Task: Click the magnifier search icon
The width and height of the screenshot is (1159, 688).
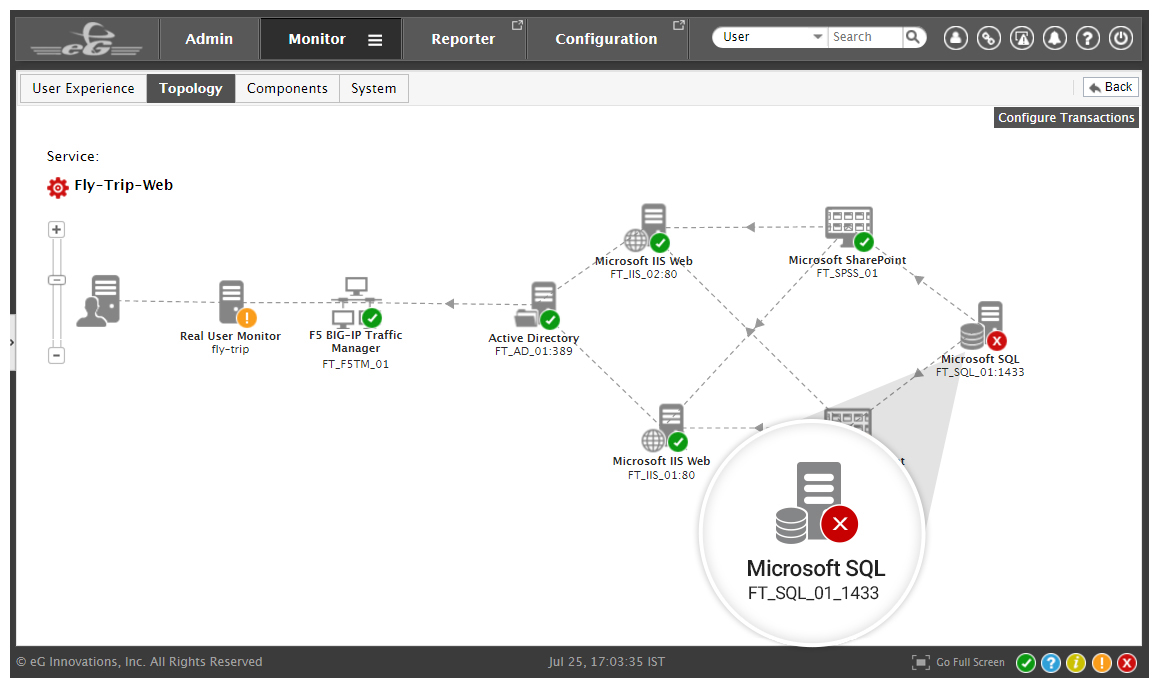Action: pos(914,37)
